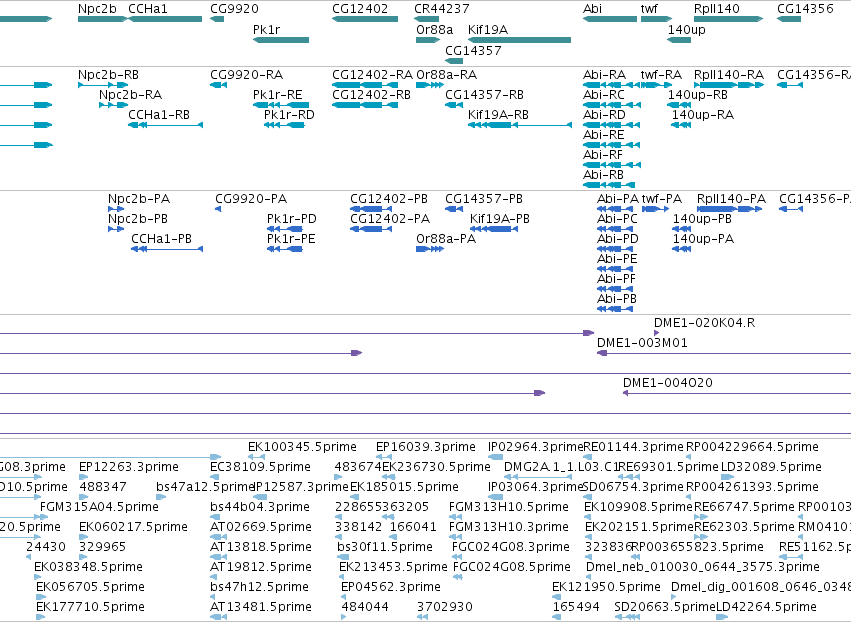Click the CG14357-RB transcript label
Screen dimensions: 851x622
(484, 94)
